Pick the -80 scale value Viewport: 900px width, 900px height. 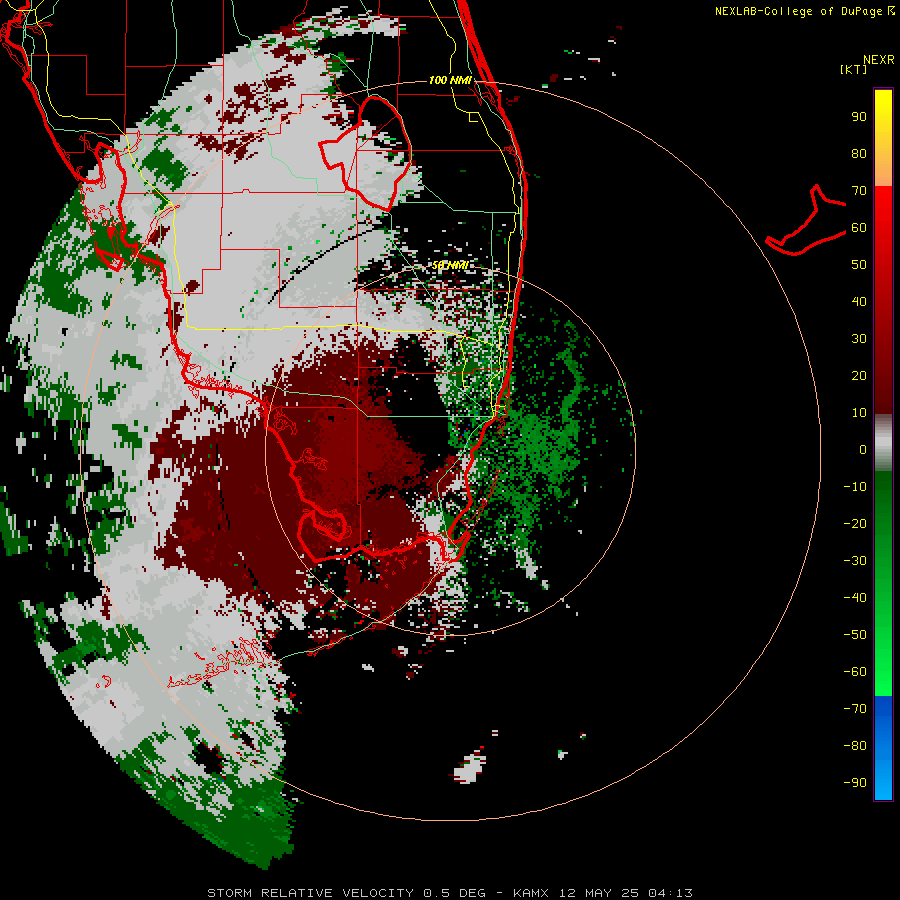coord(855,746)
